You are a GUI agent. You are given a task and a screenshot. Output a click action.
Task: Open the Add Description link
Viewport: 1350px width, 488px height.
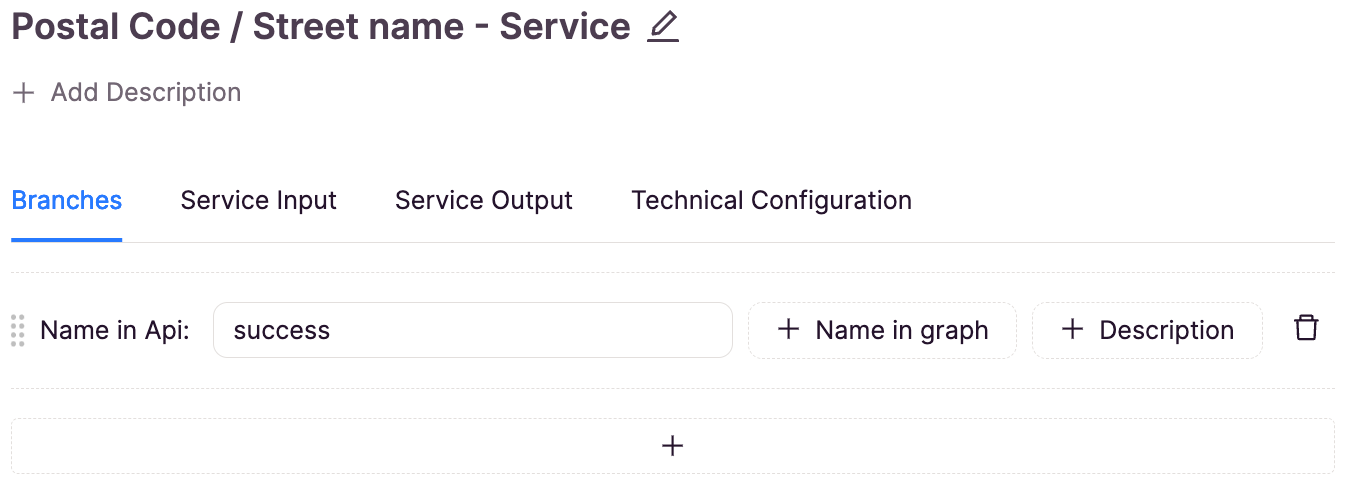(127, 93)
